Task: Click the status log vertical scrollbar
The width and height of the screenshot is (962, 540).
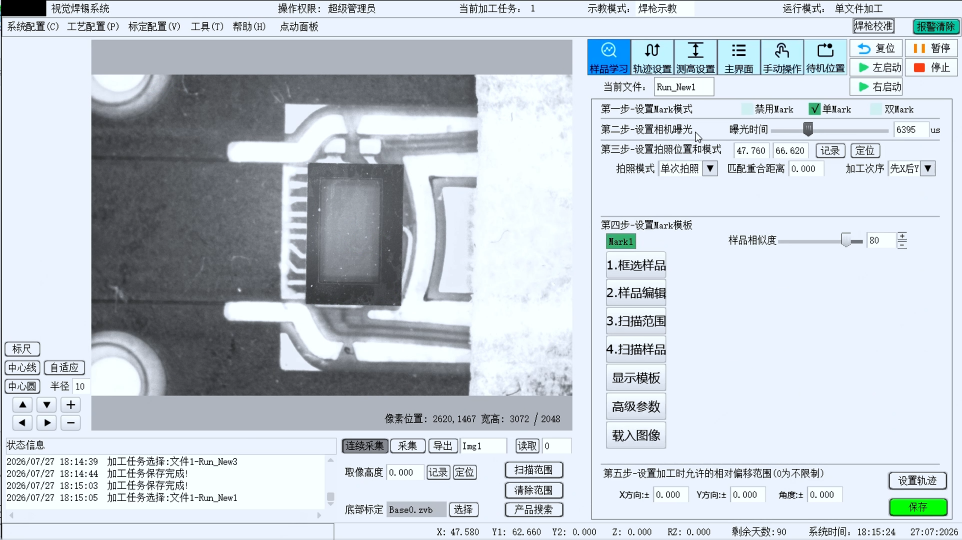Action: click(330, 480)
